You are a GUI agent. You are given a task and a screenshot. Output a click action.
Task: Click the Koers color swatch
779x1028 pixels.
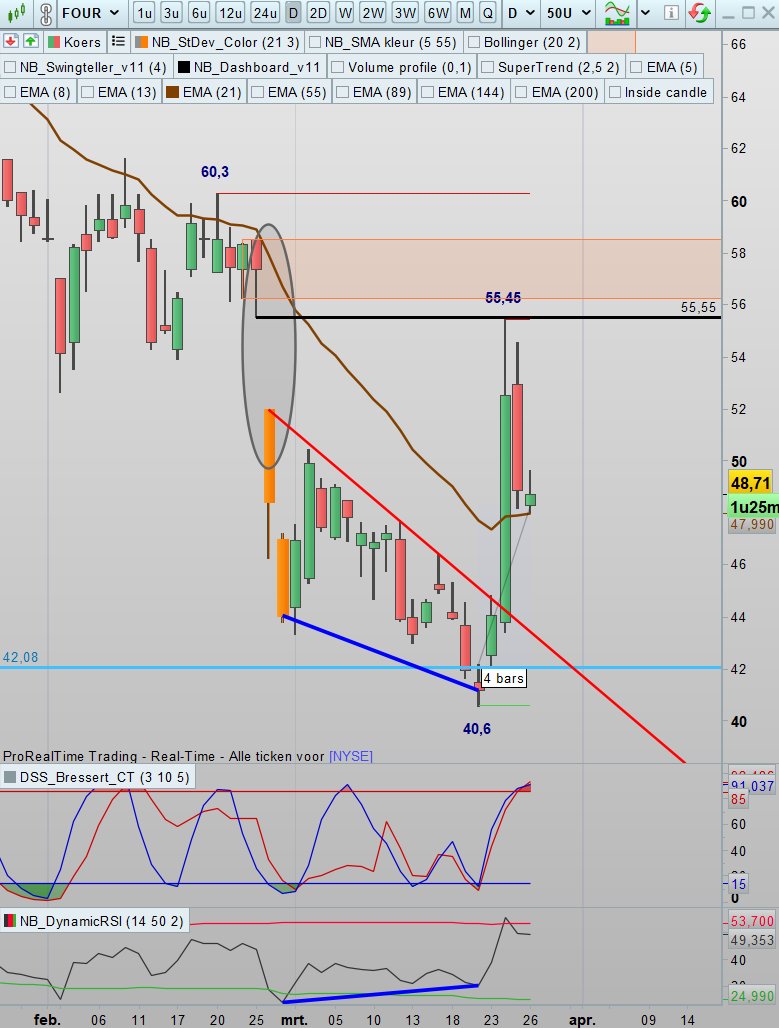coord(53,43)
